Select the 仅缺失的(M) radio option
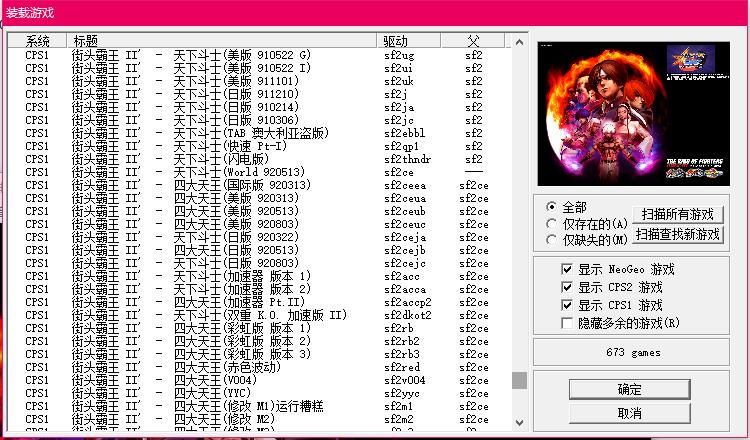Screen dimensions: 750x440 point(551,240)
